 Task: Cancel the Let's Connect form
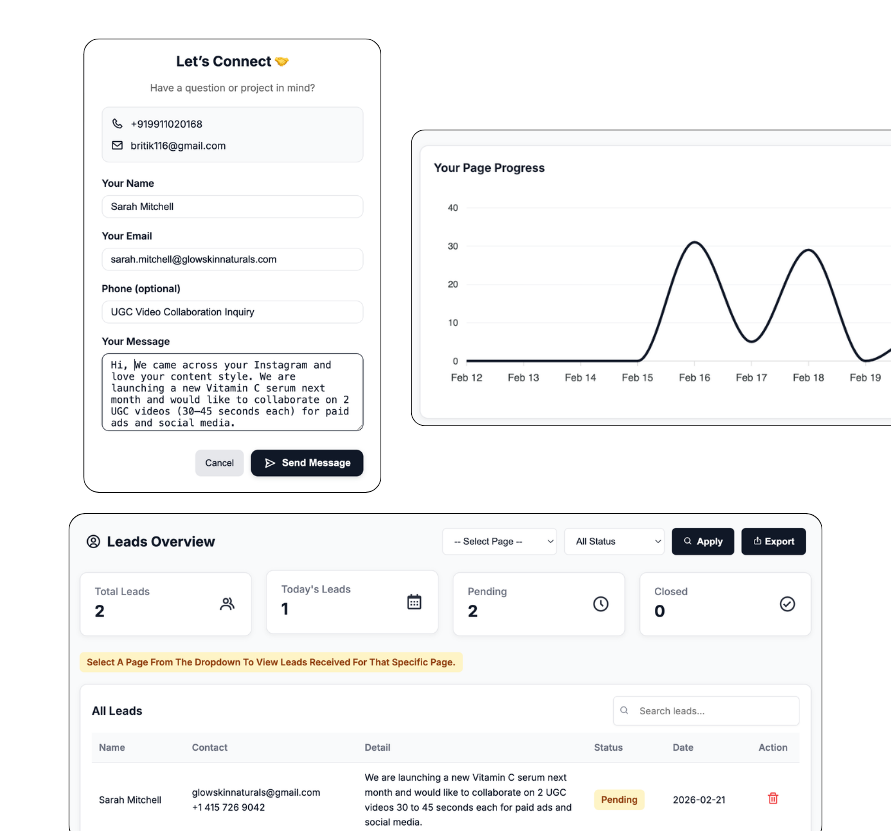point(219,463)
